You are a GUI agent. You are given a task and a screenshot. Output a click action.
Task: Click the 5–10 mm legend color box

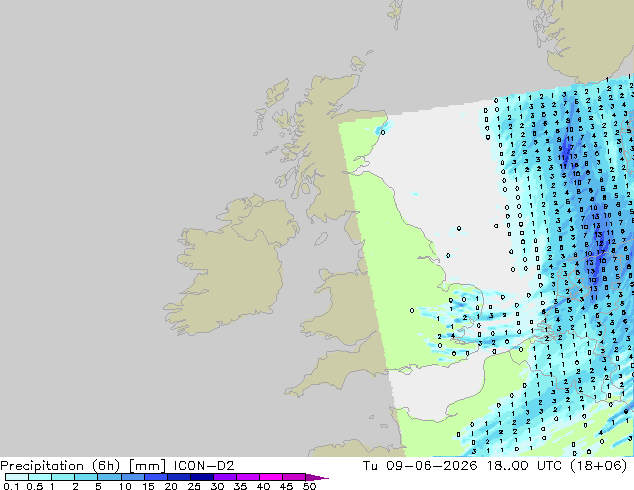(x=110, y=477)
